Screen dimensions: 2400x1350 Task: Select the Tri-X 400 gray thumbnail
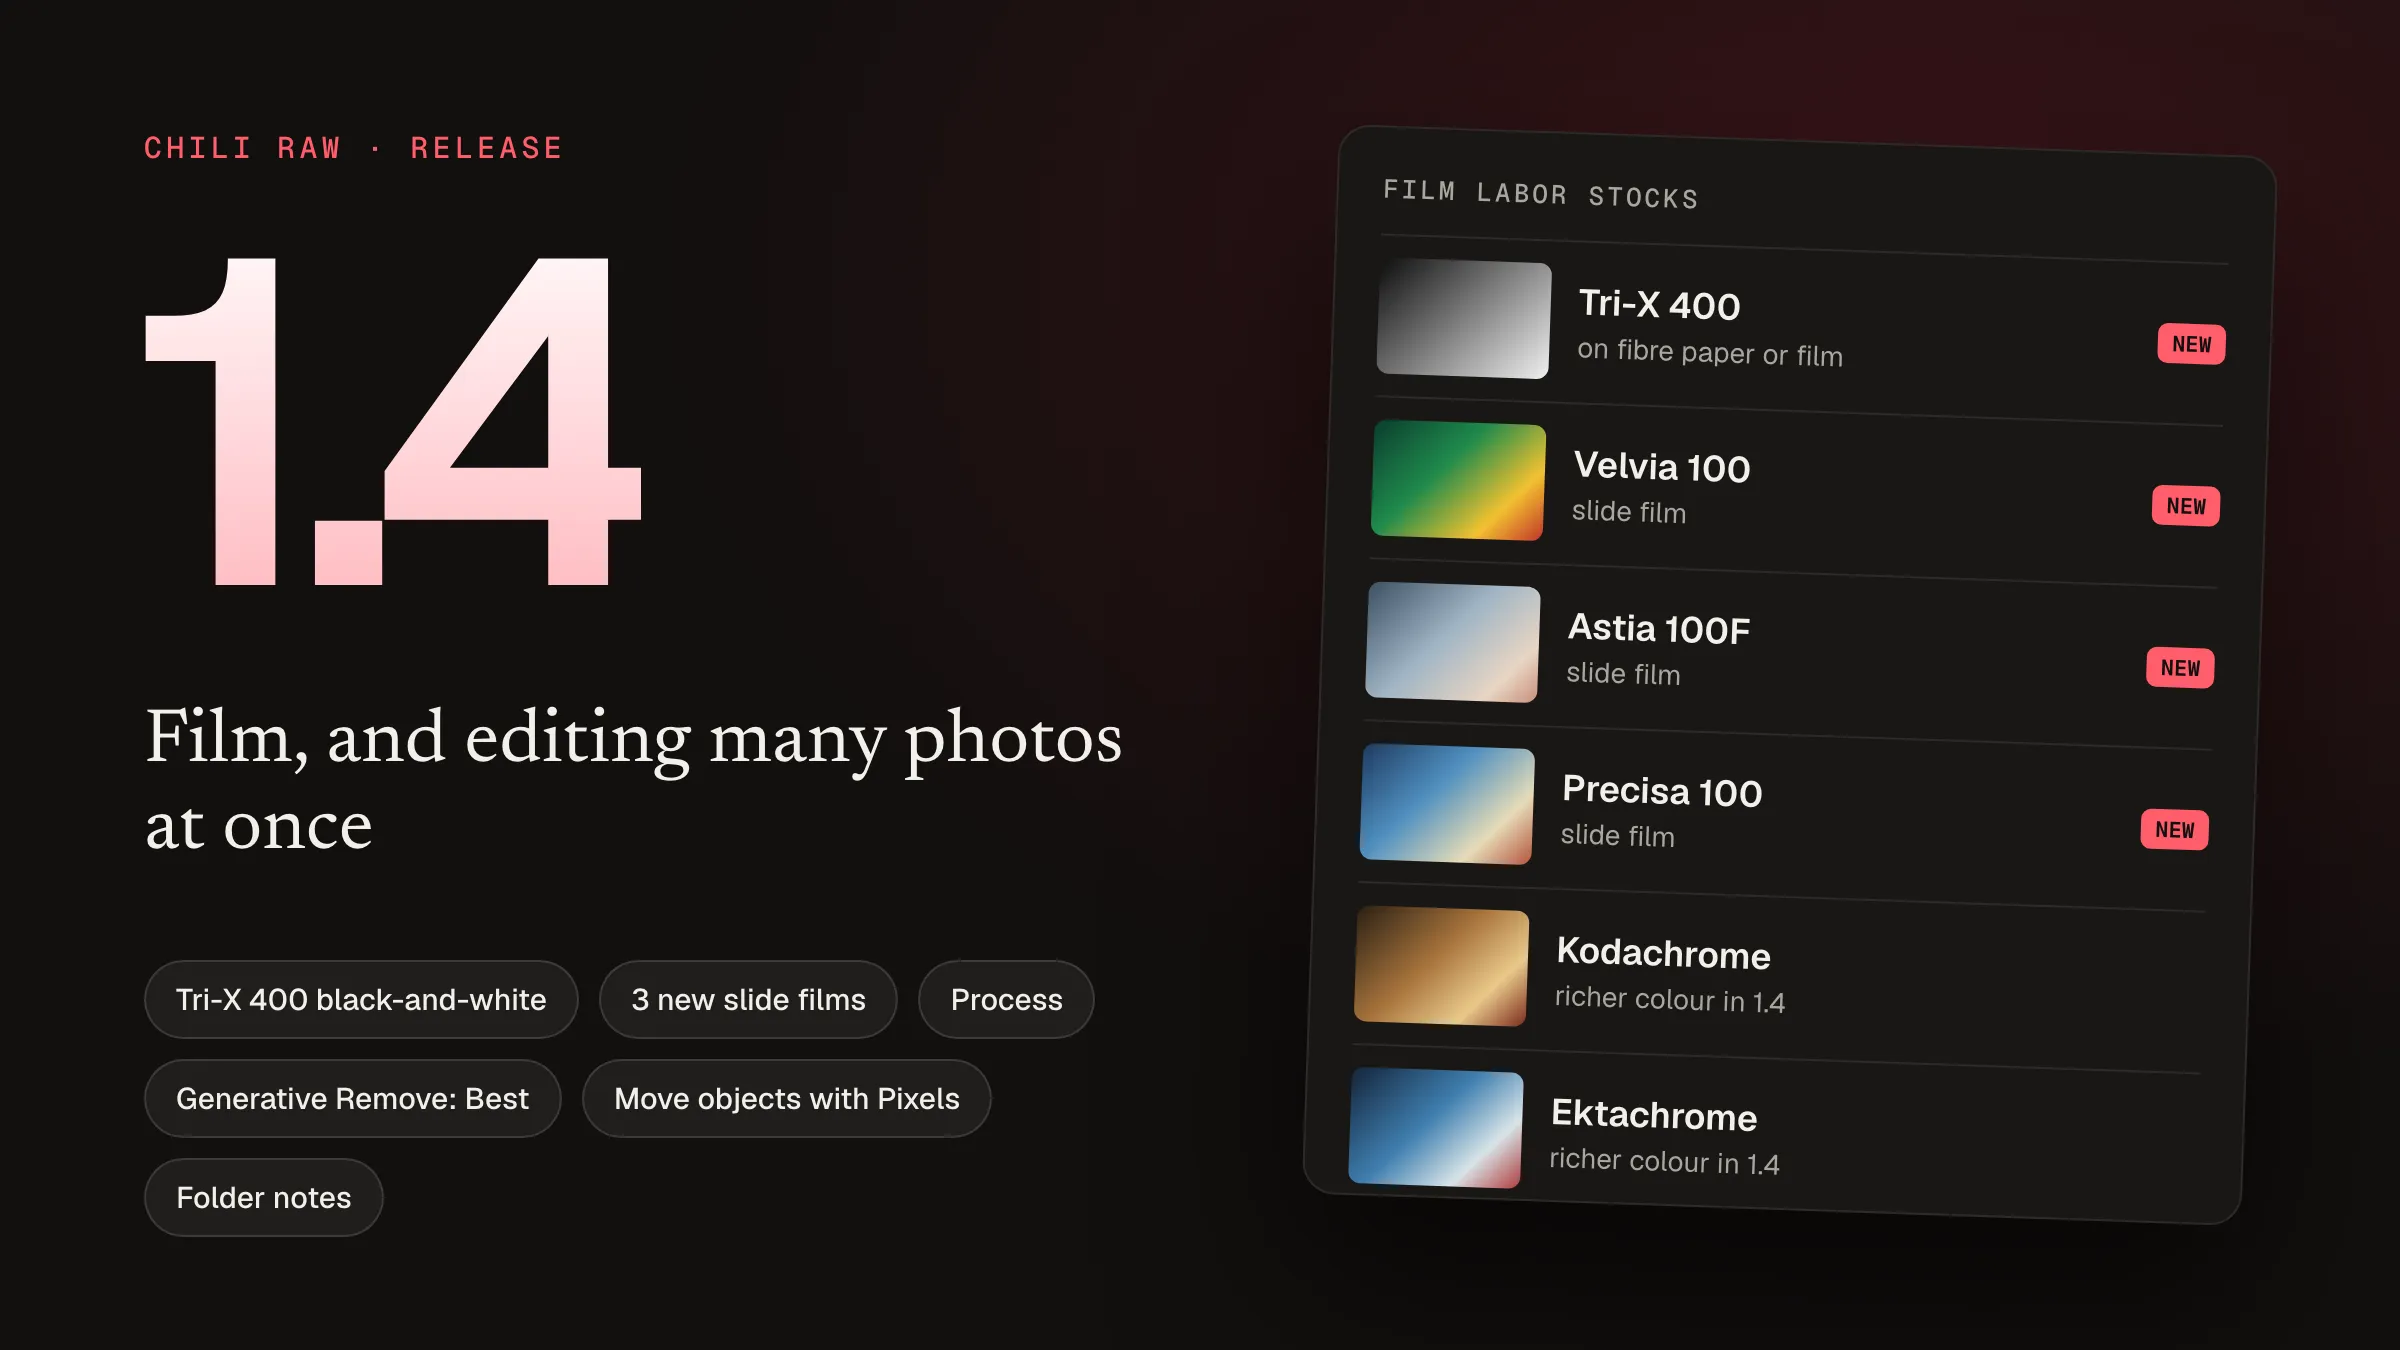pyautogui.click(x=1464, y=319)
